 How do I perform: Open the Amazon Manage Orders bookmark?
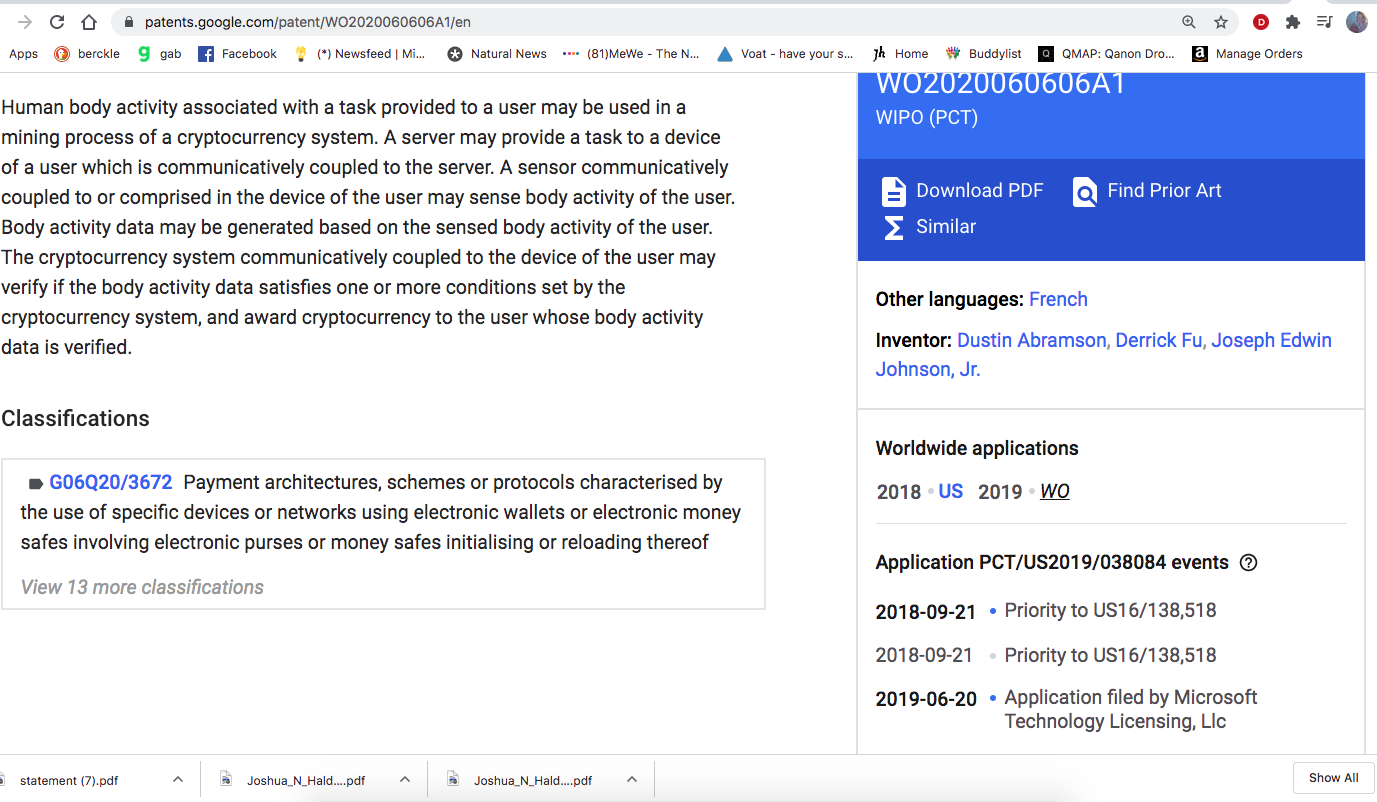tap(1248, 54)
